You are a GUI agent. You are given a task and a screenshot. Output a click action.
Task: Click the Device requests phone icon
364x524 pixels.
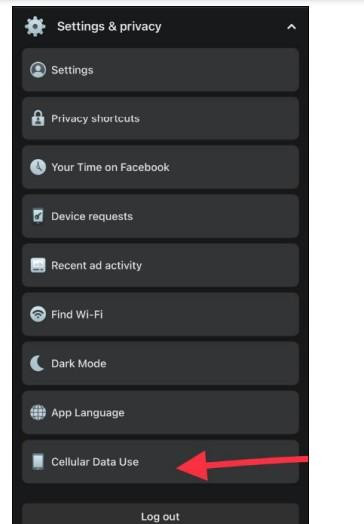38,216
